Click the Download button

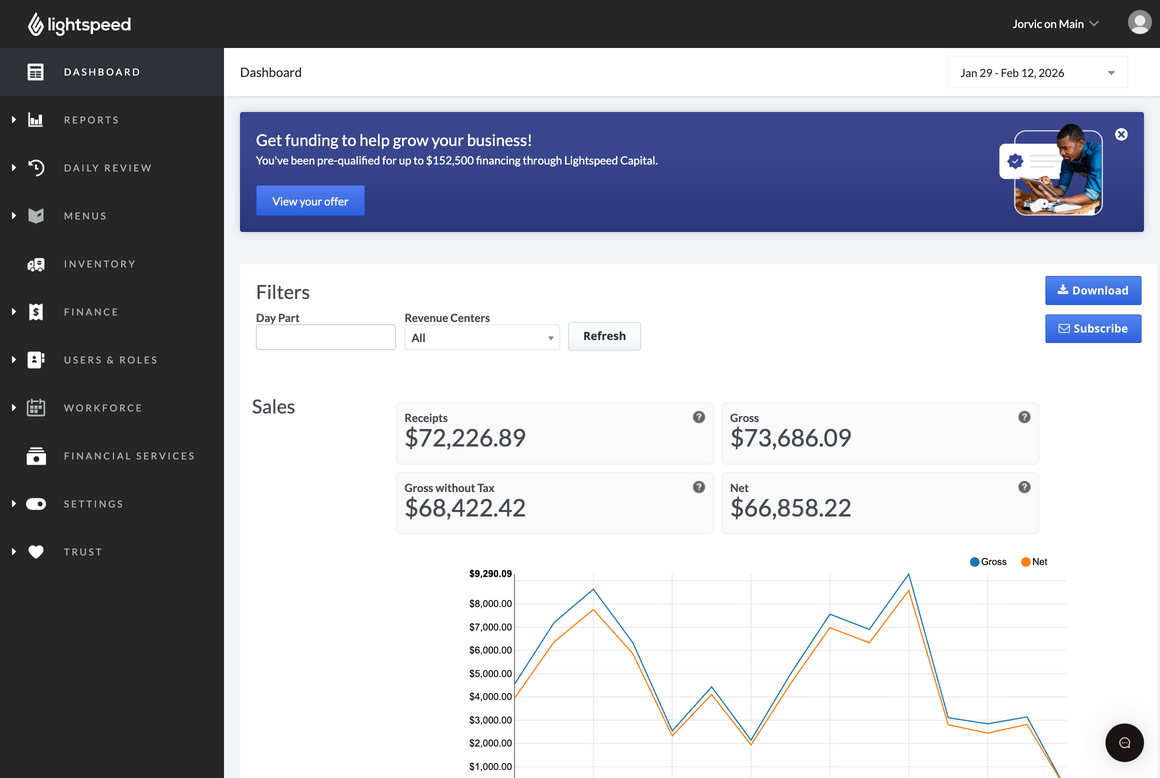[x=1093, y=291]
